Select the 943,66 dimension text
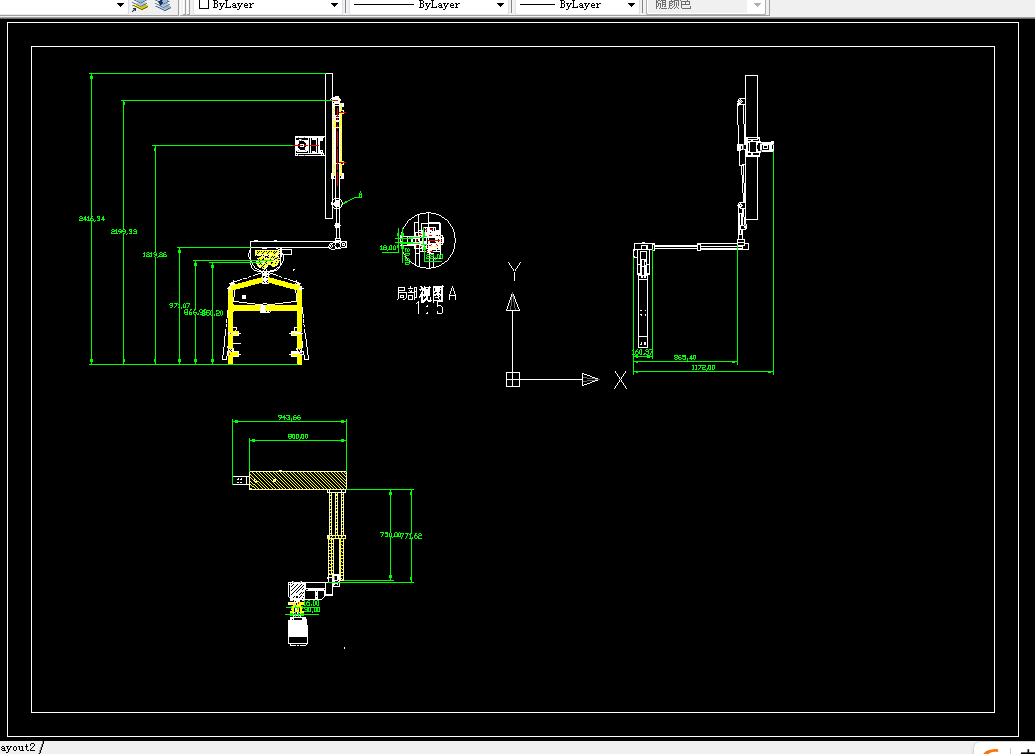Viewport: 1035px width, 754px height. point(289,417)
